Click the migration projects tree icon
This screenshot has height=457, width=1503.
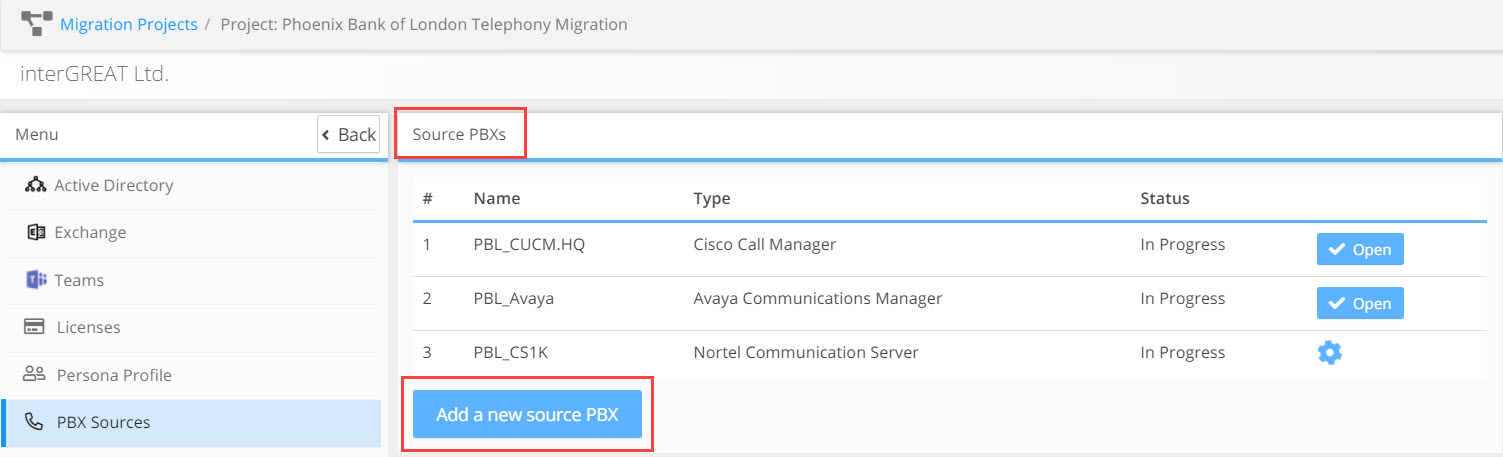[37, 24]
